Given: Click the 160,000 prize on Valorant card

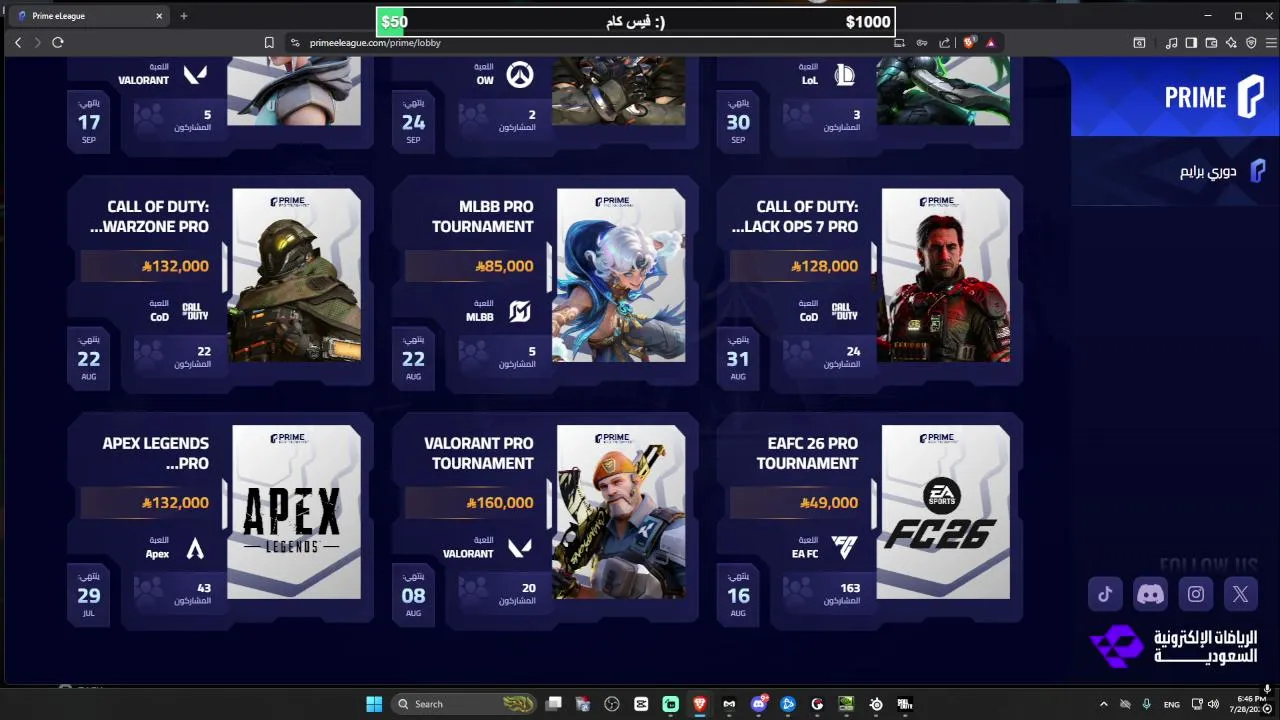Looking at the screenshot, I should click(x=500, y=503).
